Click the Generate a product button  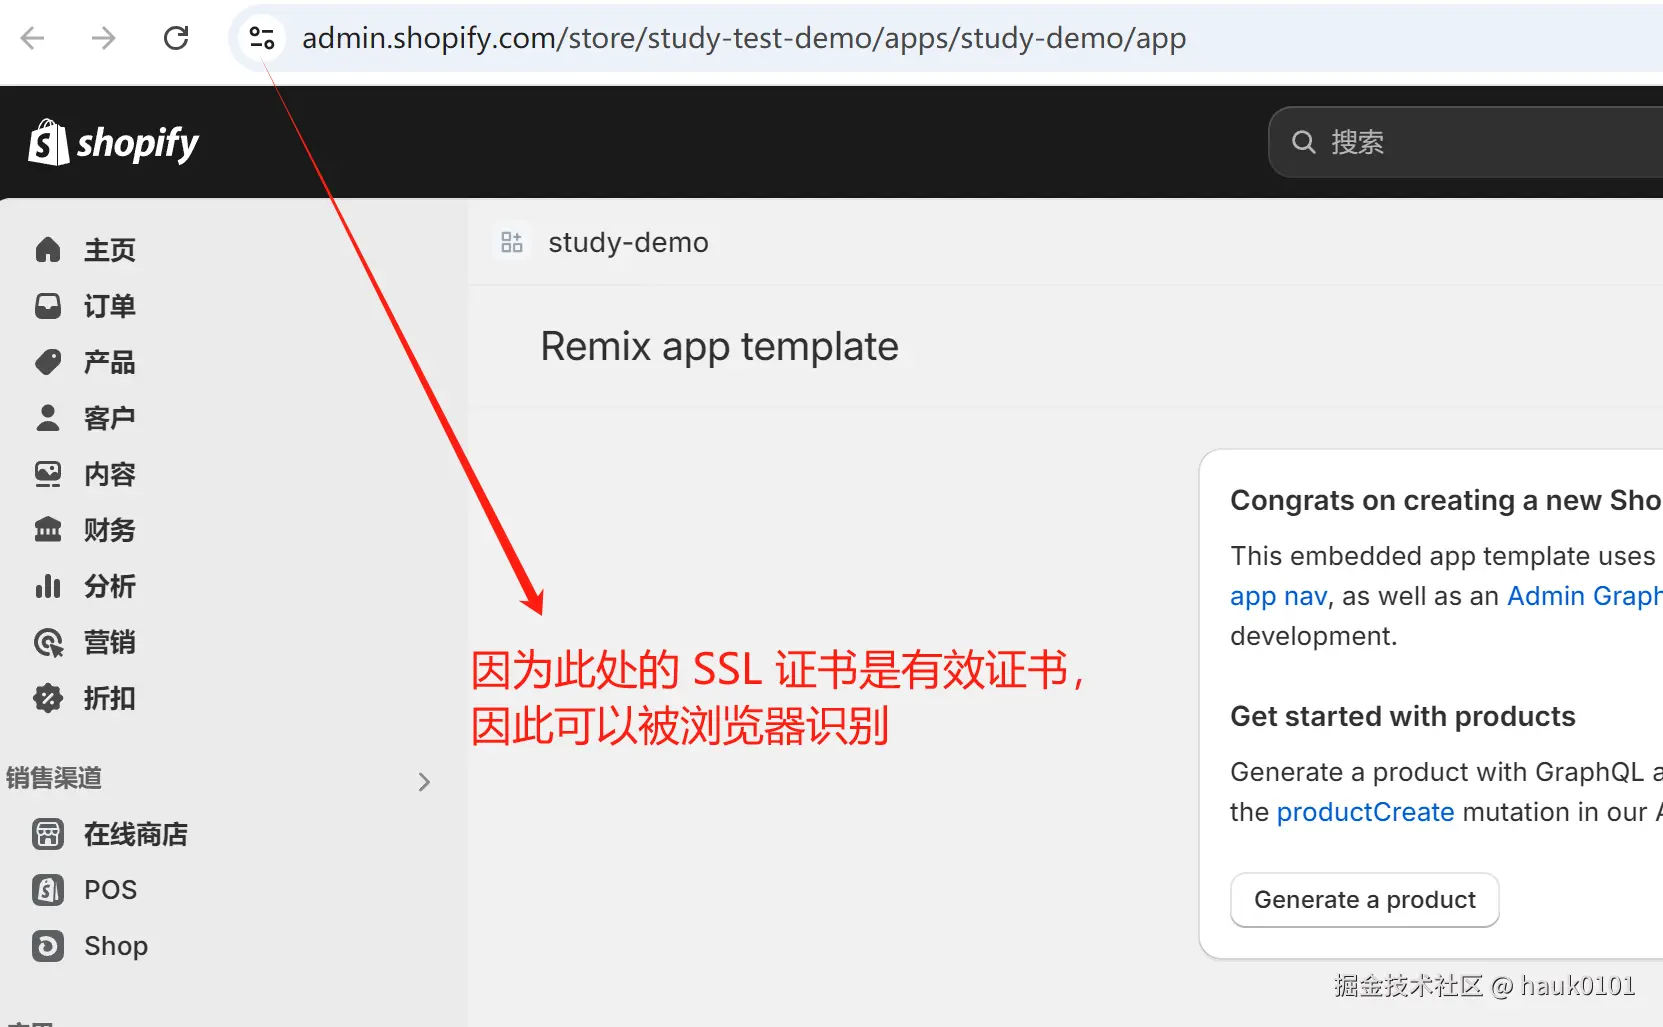tap(1364, 900)
